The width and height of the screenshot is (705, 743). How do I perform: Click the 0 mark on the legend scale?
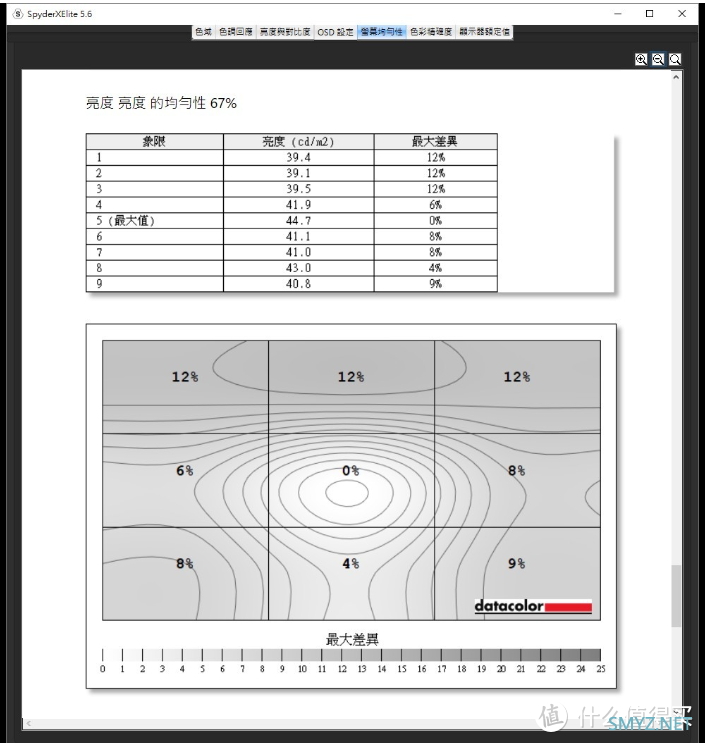coord(103,669)
